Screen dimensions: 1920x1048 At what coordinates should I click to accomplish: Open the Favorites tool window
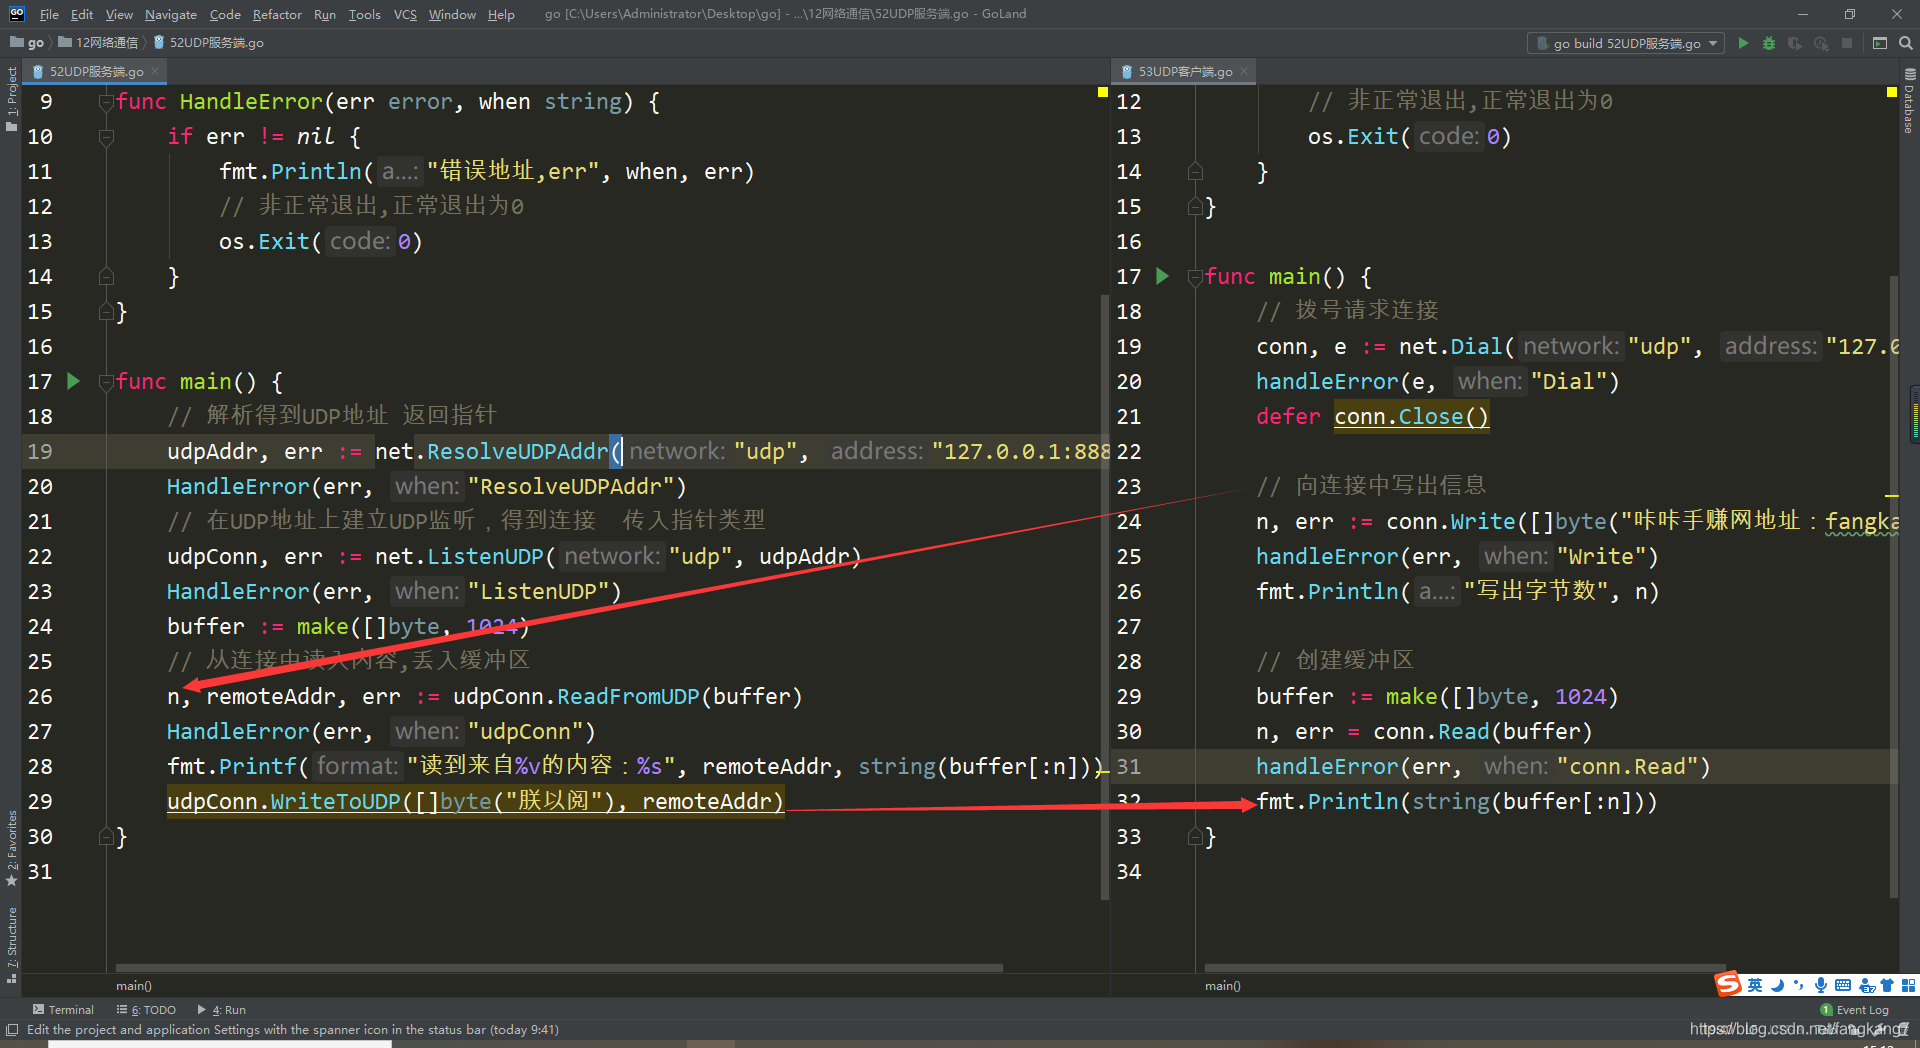pos(12,848)
